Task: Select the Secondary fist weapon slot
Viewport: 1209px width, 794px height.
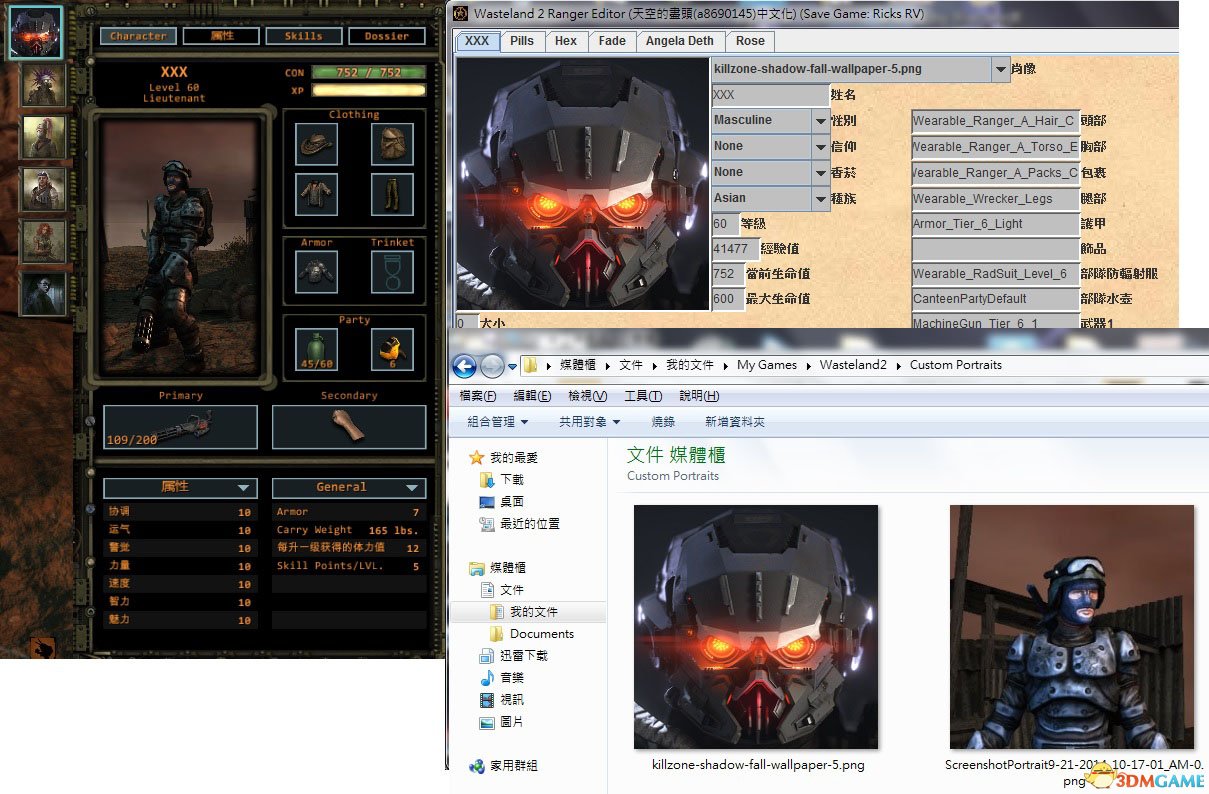Action: (x=349, y=427)
